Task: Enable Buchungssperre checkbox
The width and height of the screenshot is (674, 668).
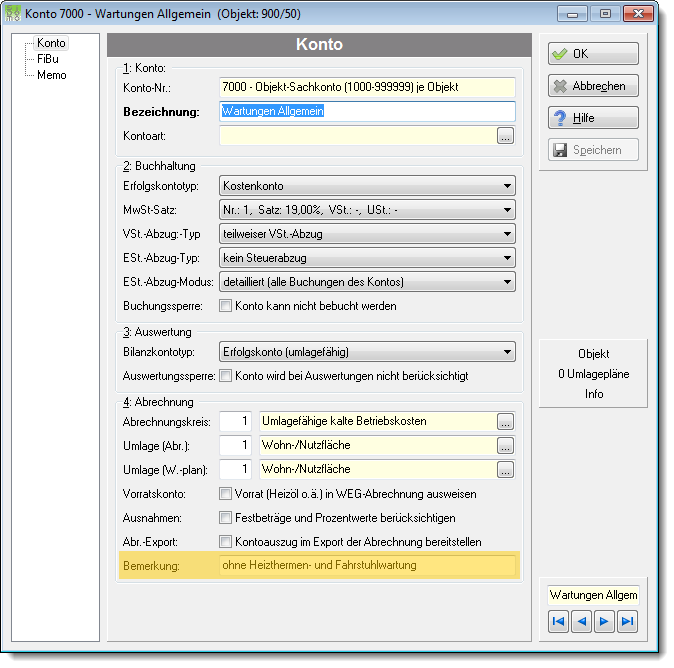Action: click(225, 306)
